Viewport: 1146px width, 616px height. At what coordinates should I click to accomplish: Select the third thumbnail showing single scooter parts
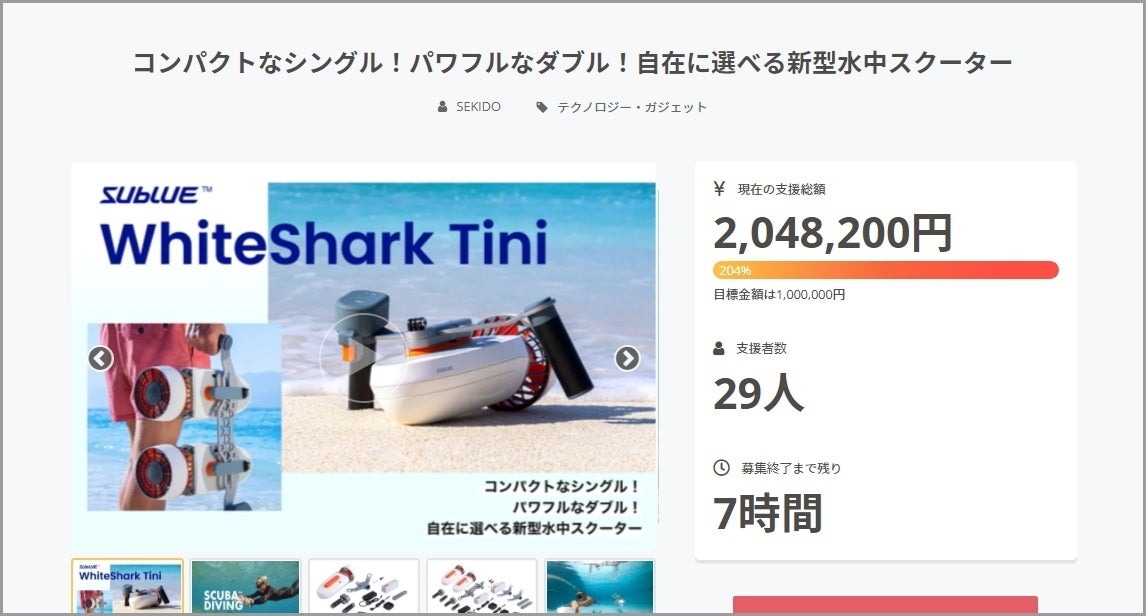(364, 586)
